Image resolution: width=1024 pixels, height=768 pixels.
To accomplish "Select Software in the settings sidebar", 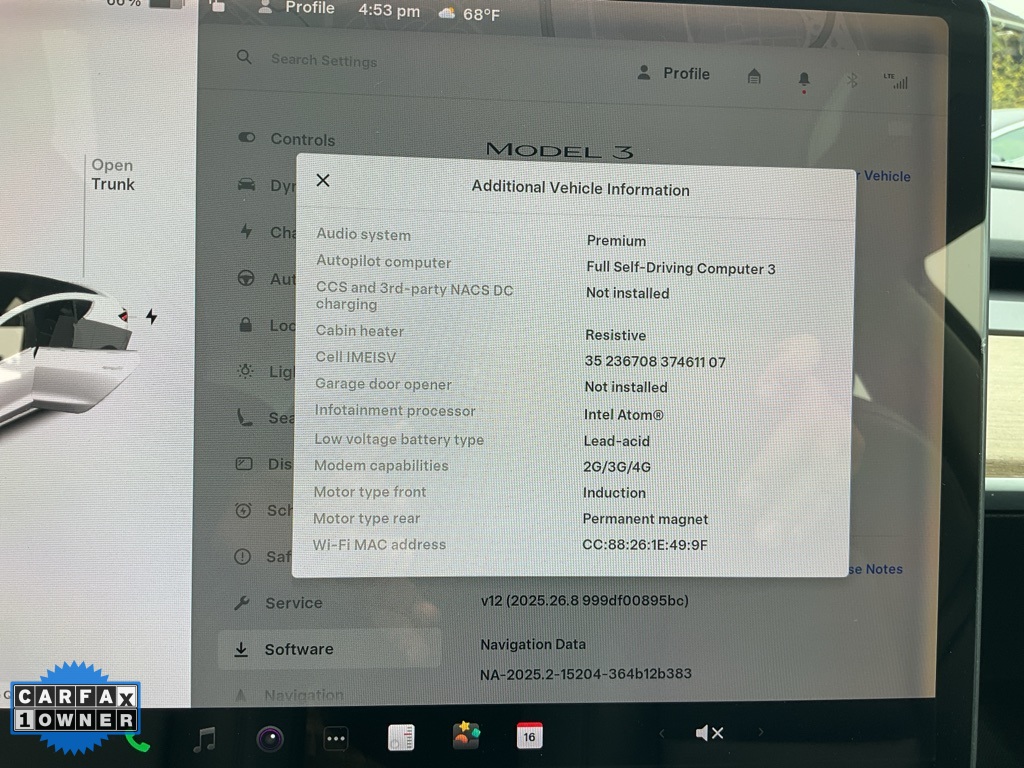I will point(299,649).
